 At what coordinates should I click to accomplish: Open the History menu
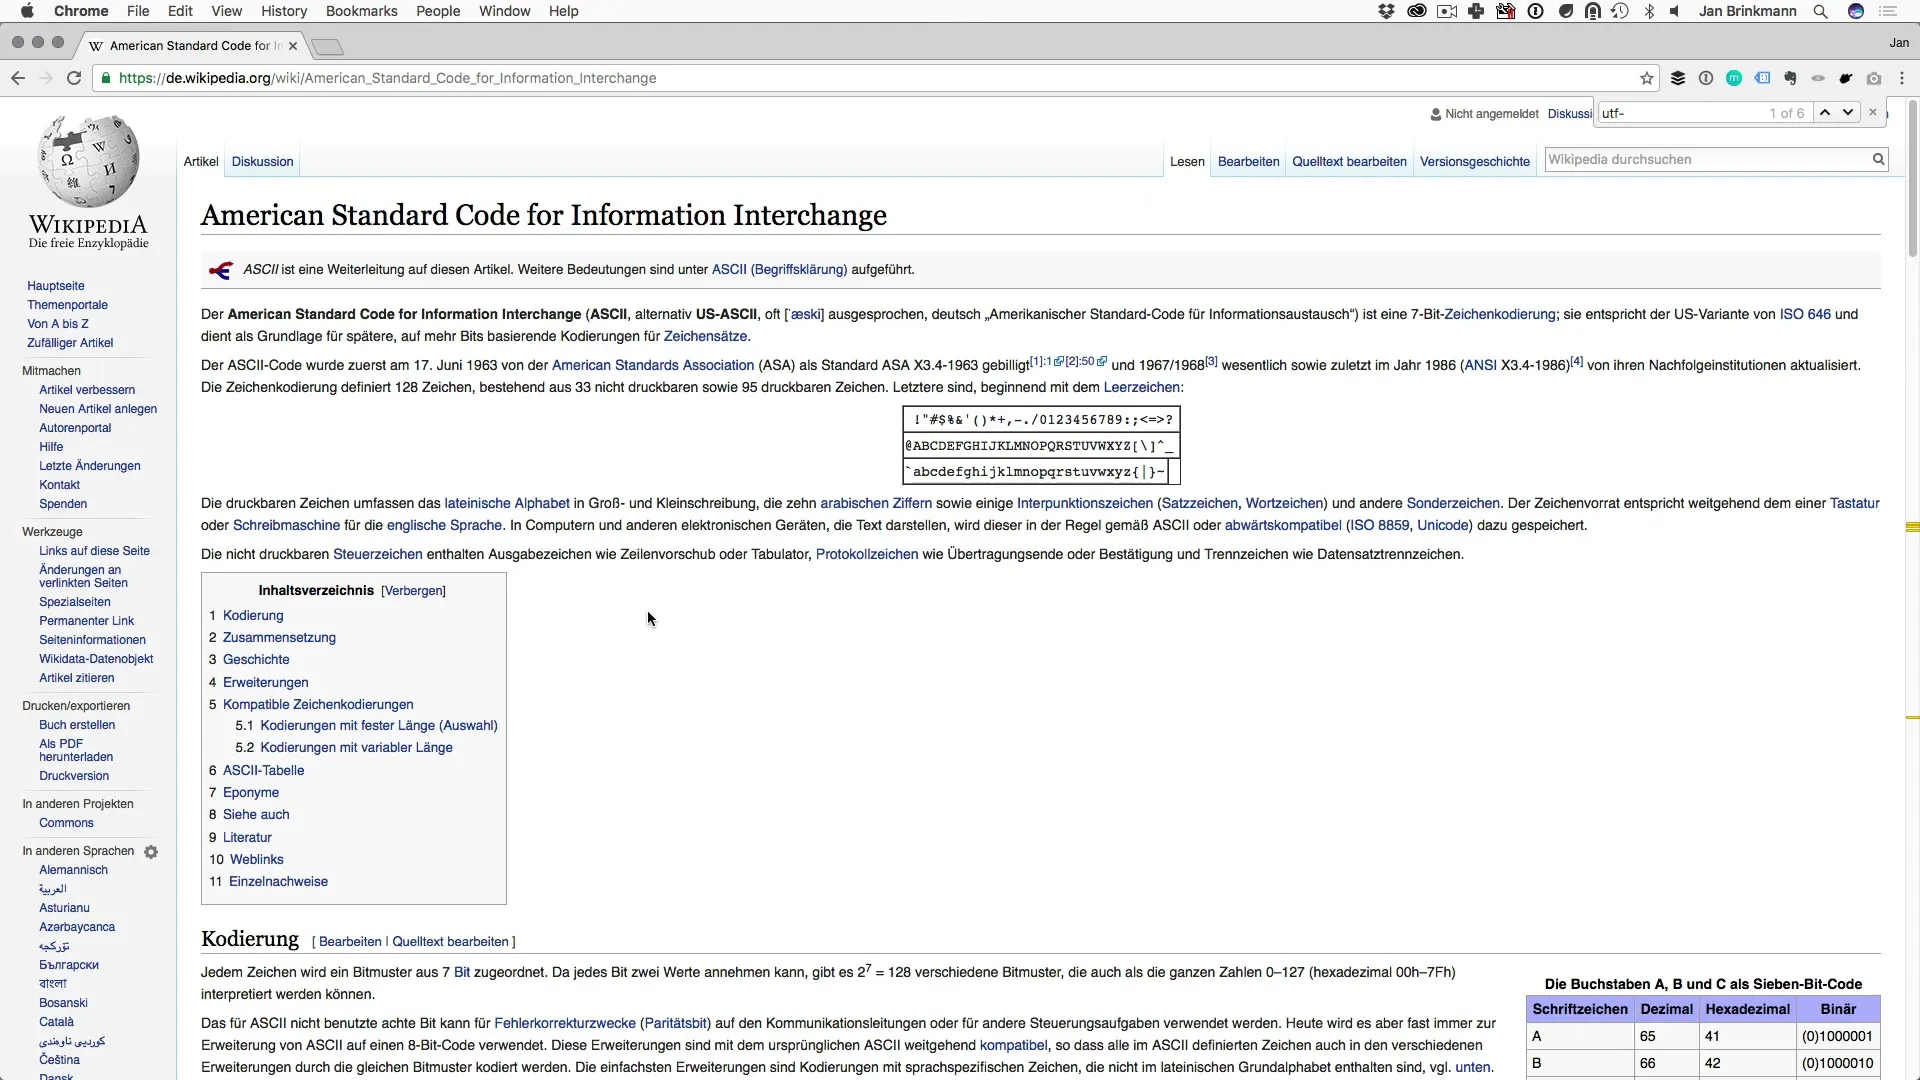(284, 11)
